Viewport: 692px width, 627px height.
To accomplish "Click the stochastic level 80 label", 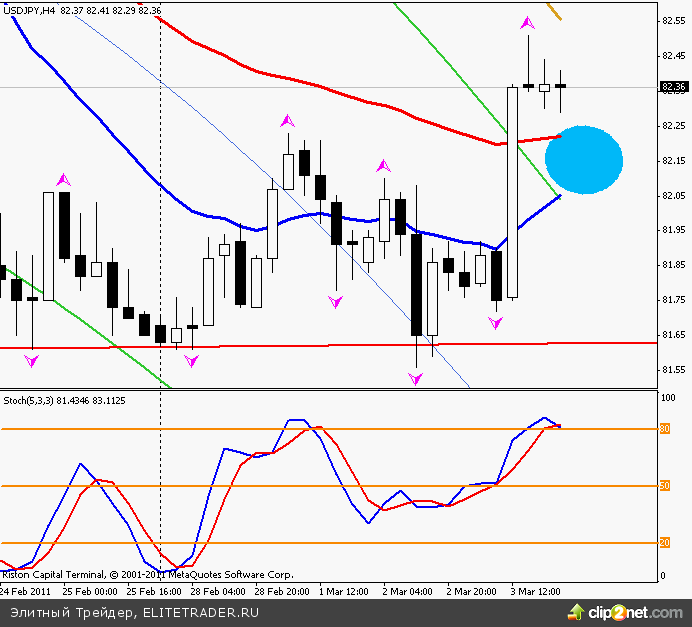I will click(x=663, y=429).
